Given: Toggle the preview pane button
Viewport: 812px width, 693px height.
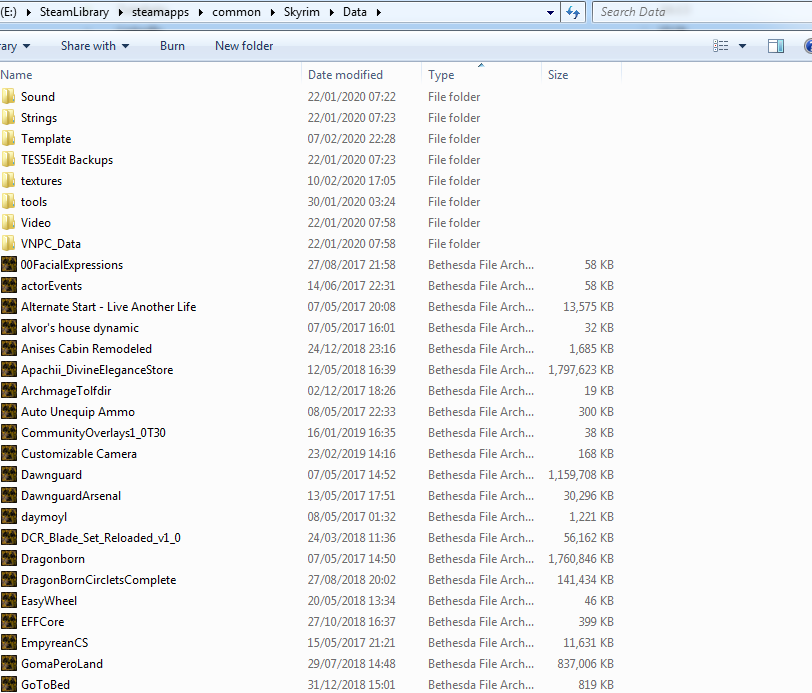Looking at the screenshot, I should tap(775, 46).
